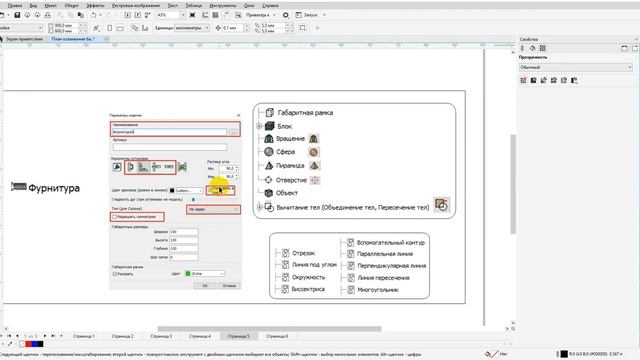
Task: Click the Paste icon in the toolbar
Action: click(81, 15)
